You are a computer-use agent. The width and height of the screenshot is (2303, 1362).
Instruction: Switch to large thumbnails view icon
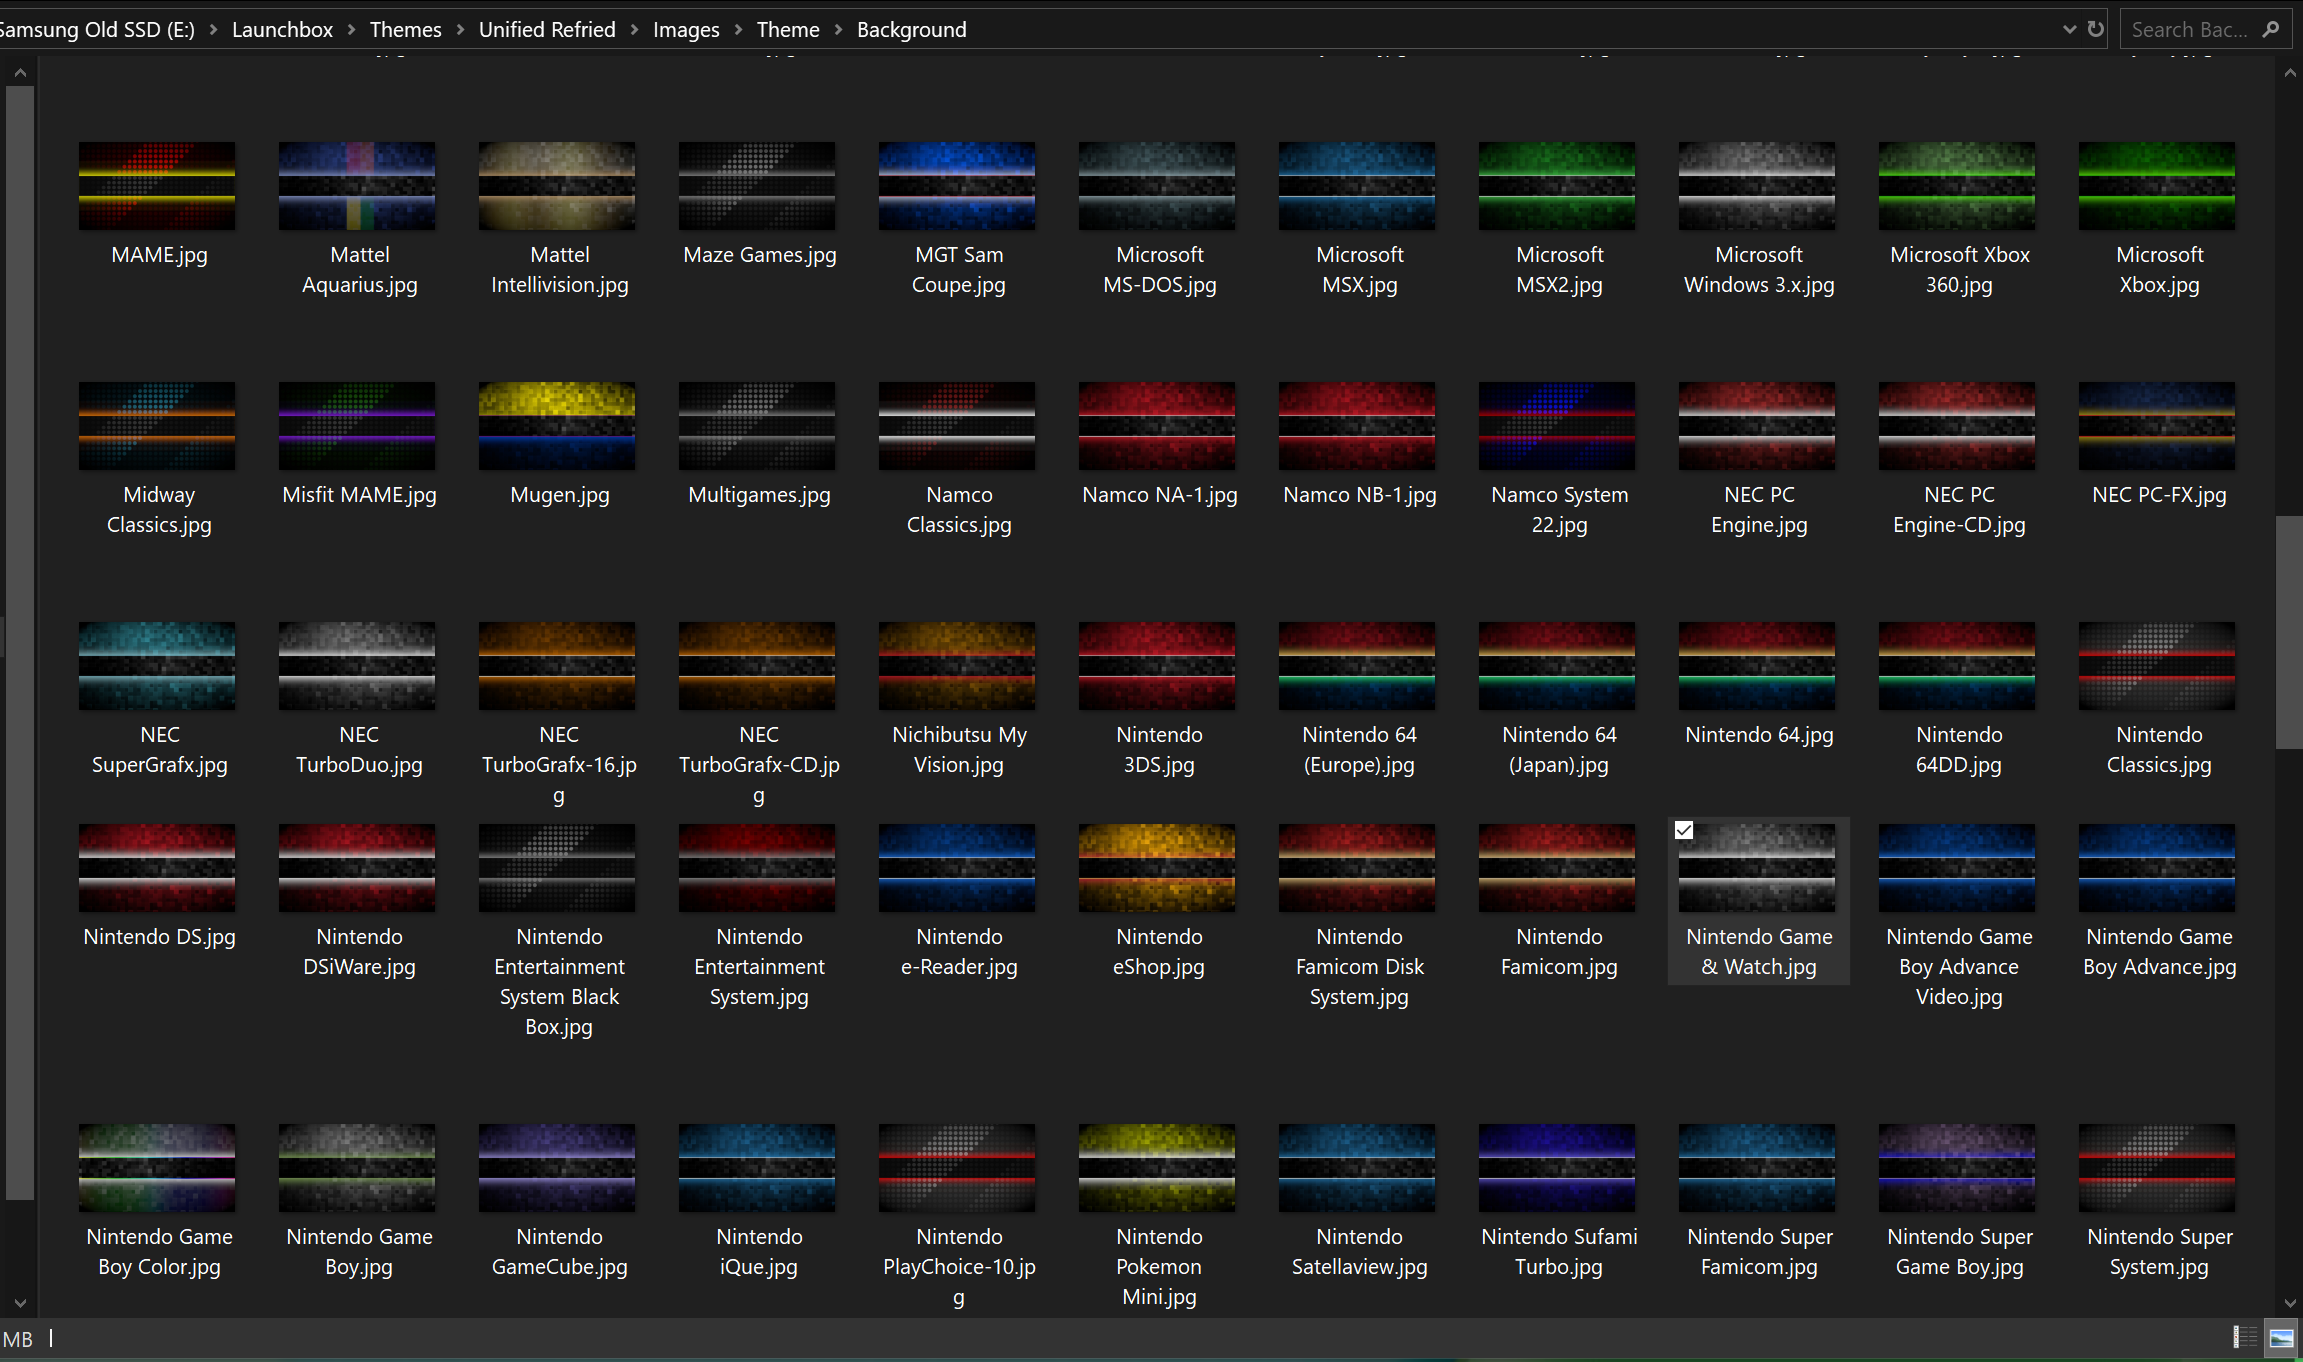(2282, 1337)
